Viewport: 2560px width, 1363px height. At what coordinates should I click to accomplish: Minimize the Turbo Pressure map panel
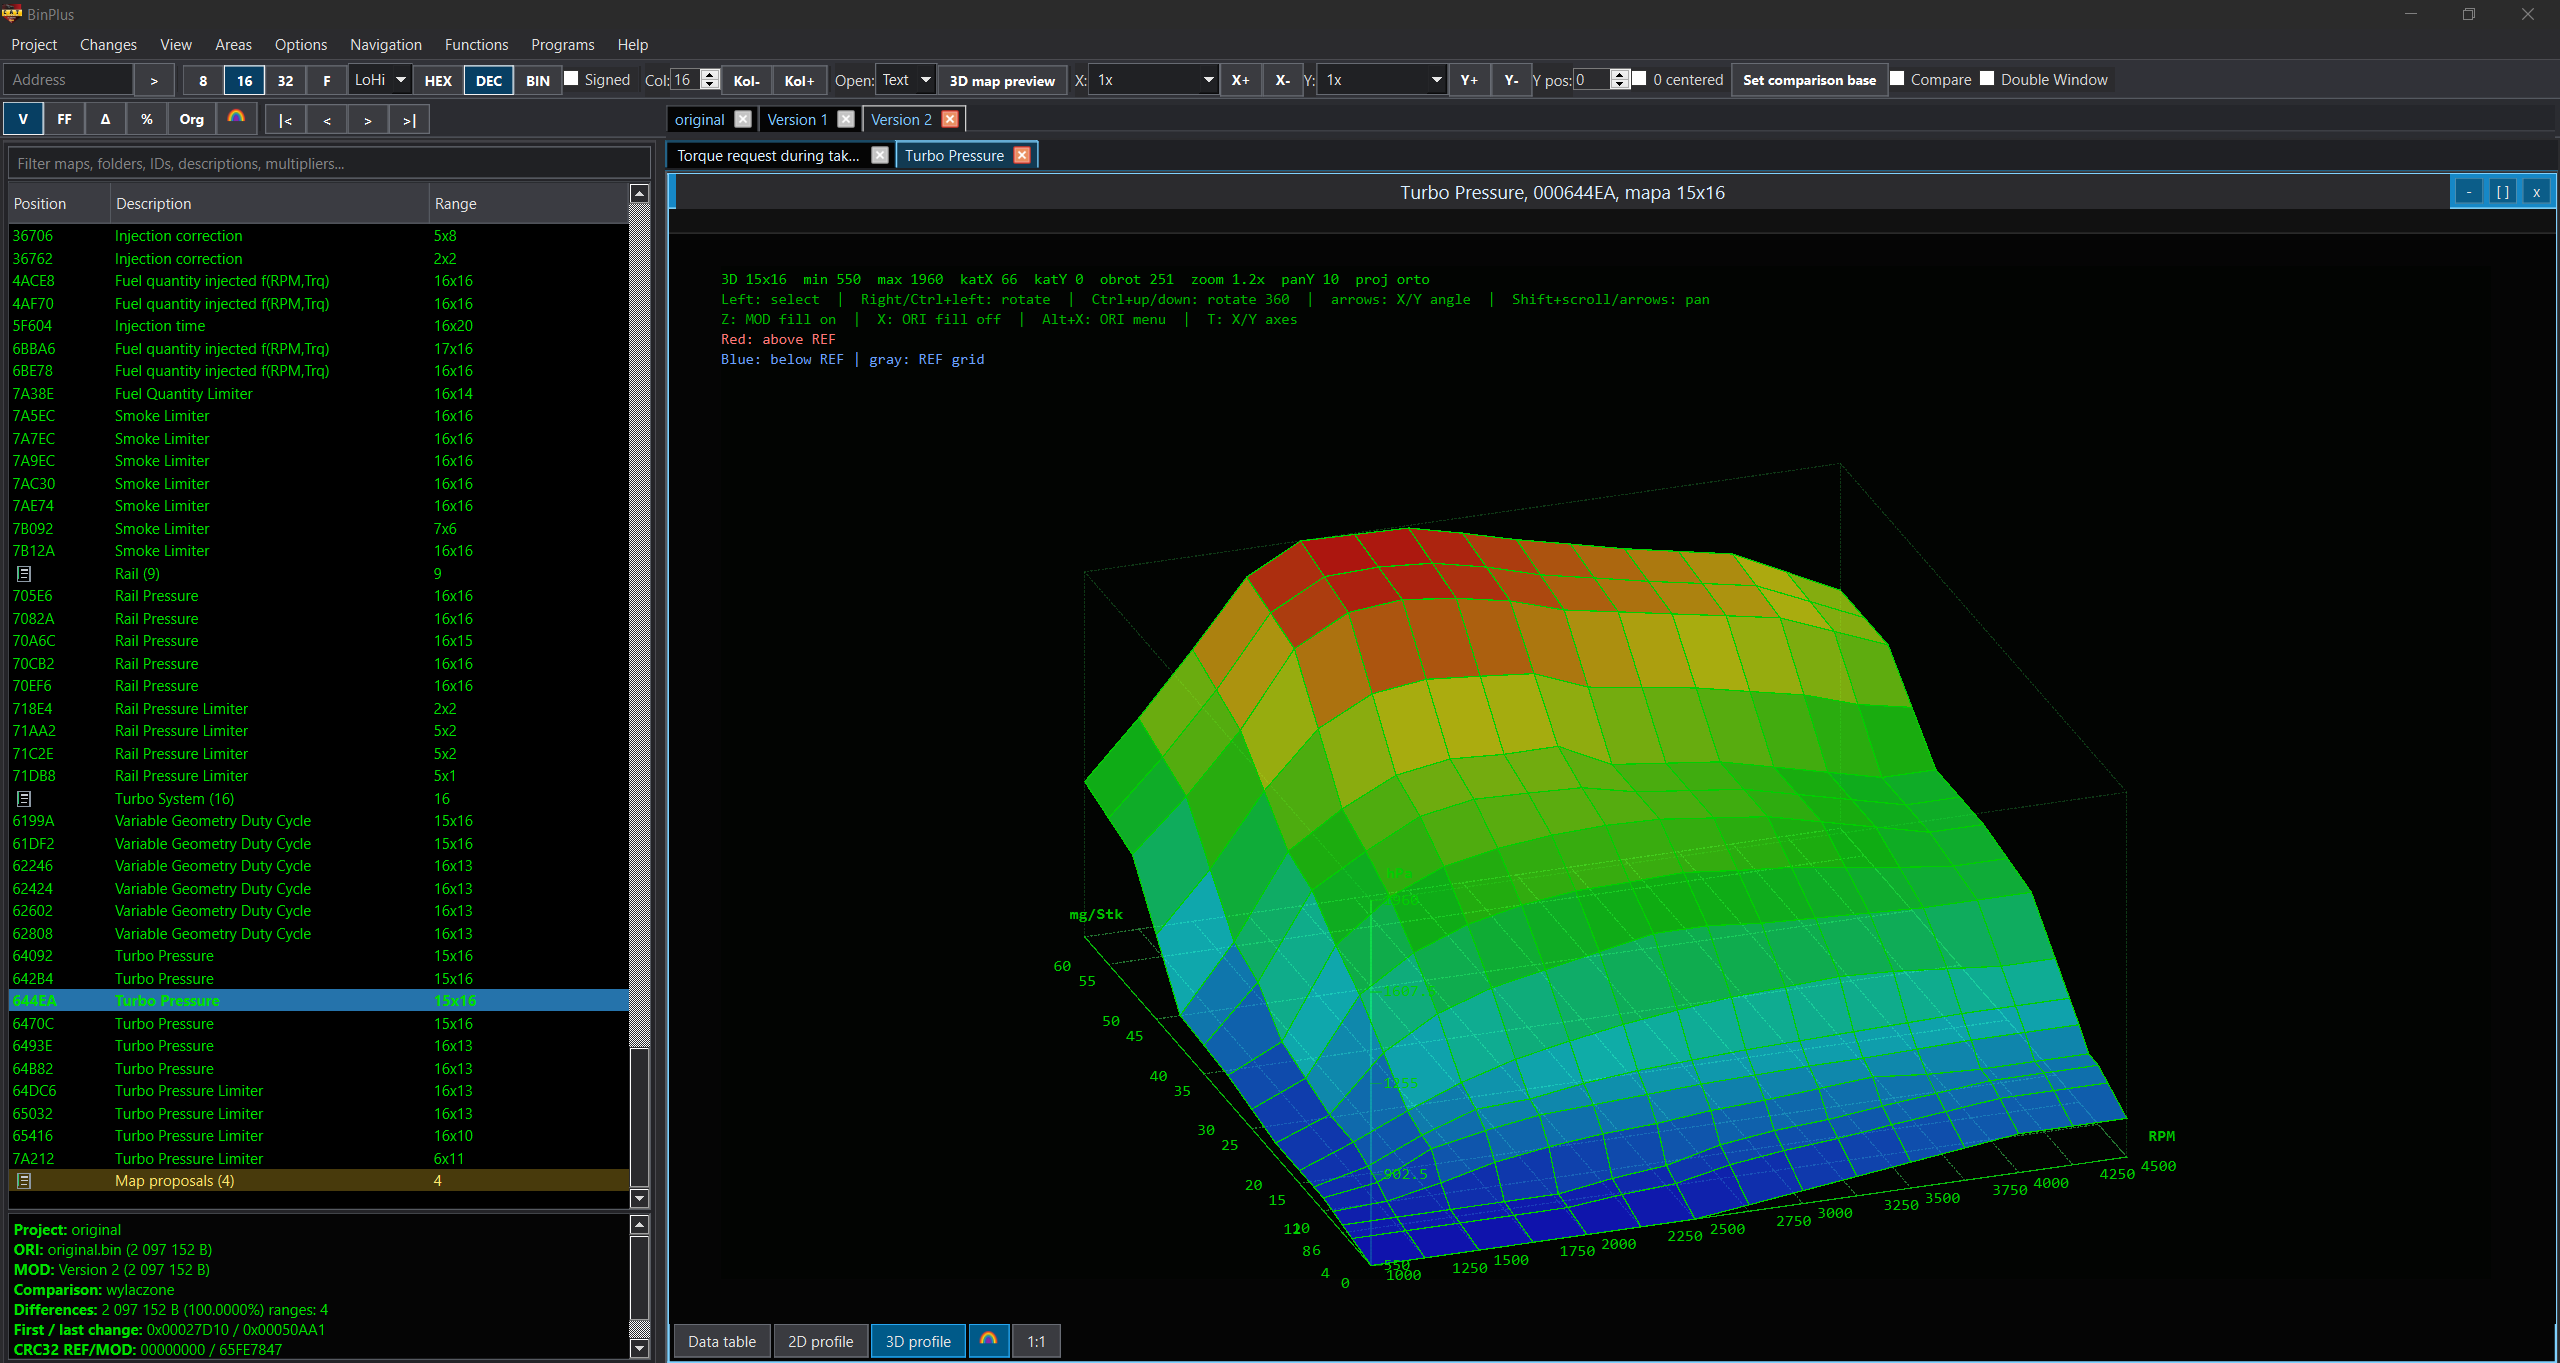tap(2469, 192)
